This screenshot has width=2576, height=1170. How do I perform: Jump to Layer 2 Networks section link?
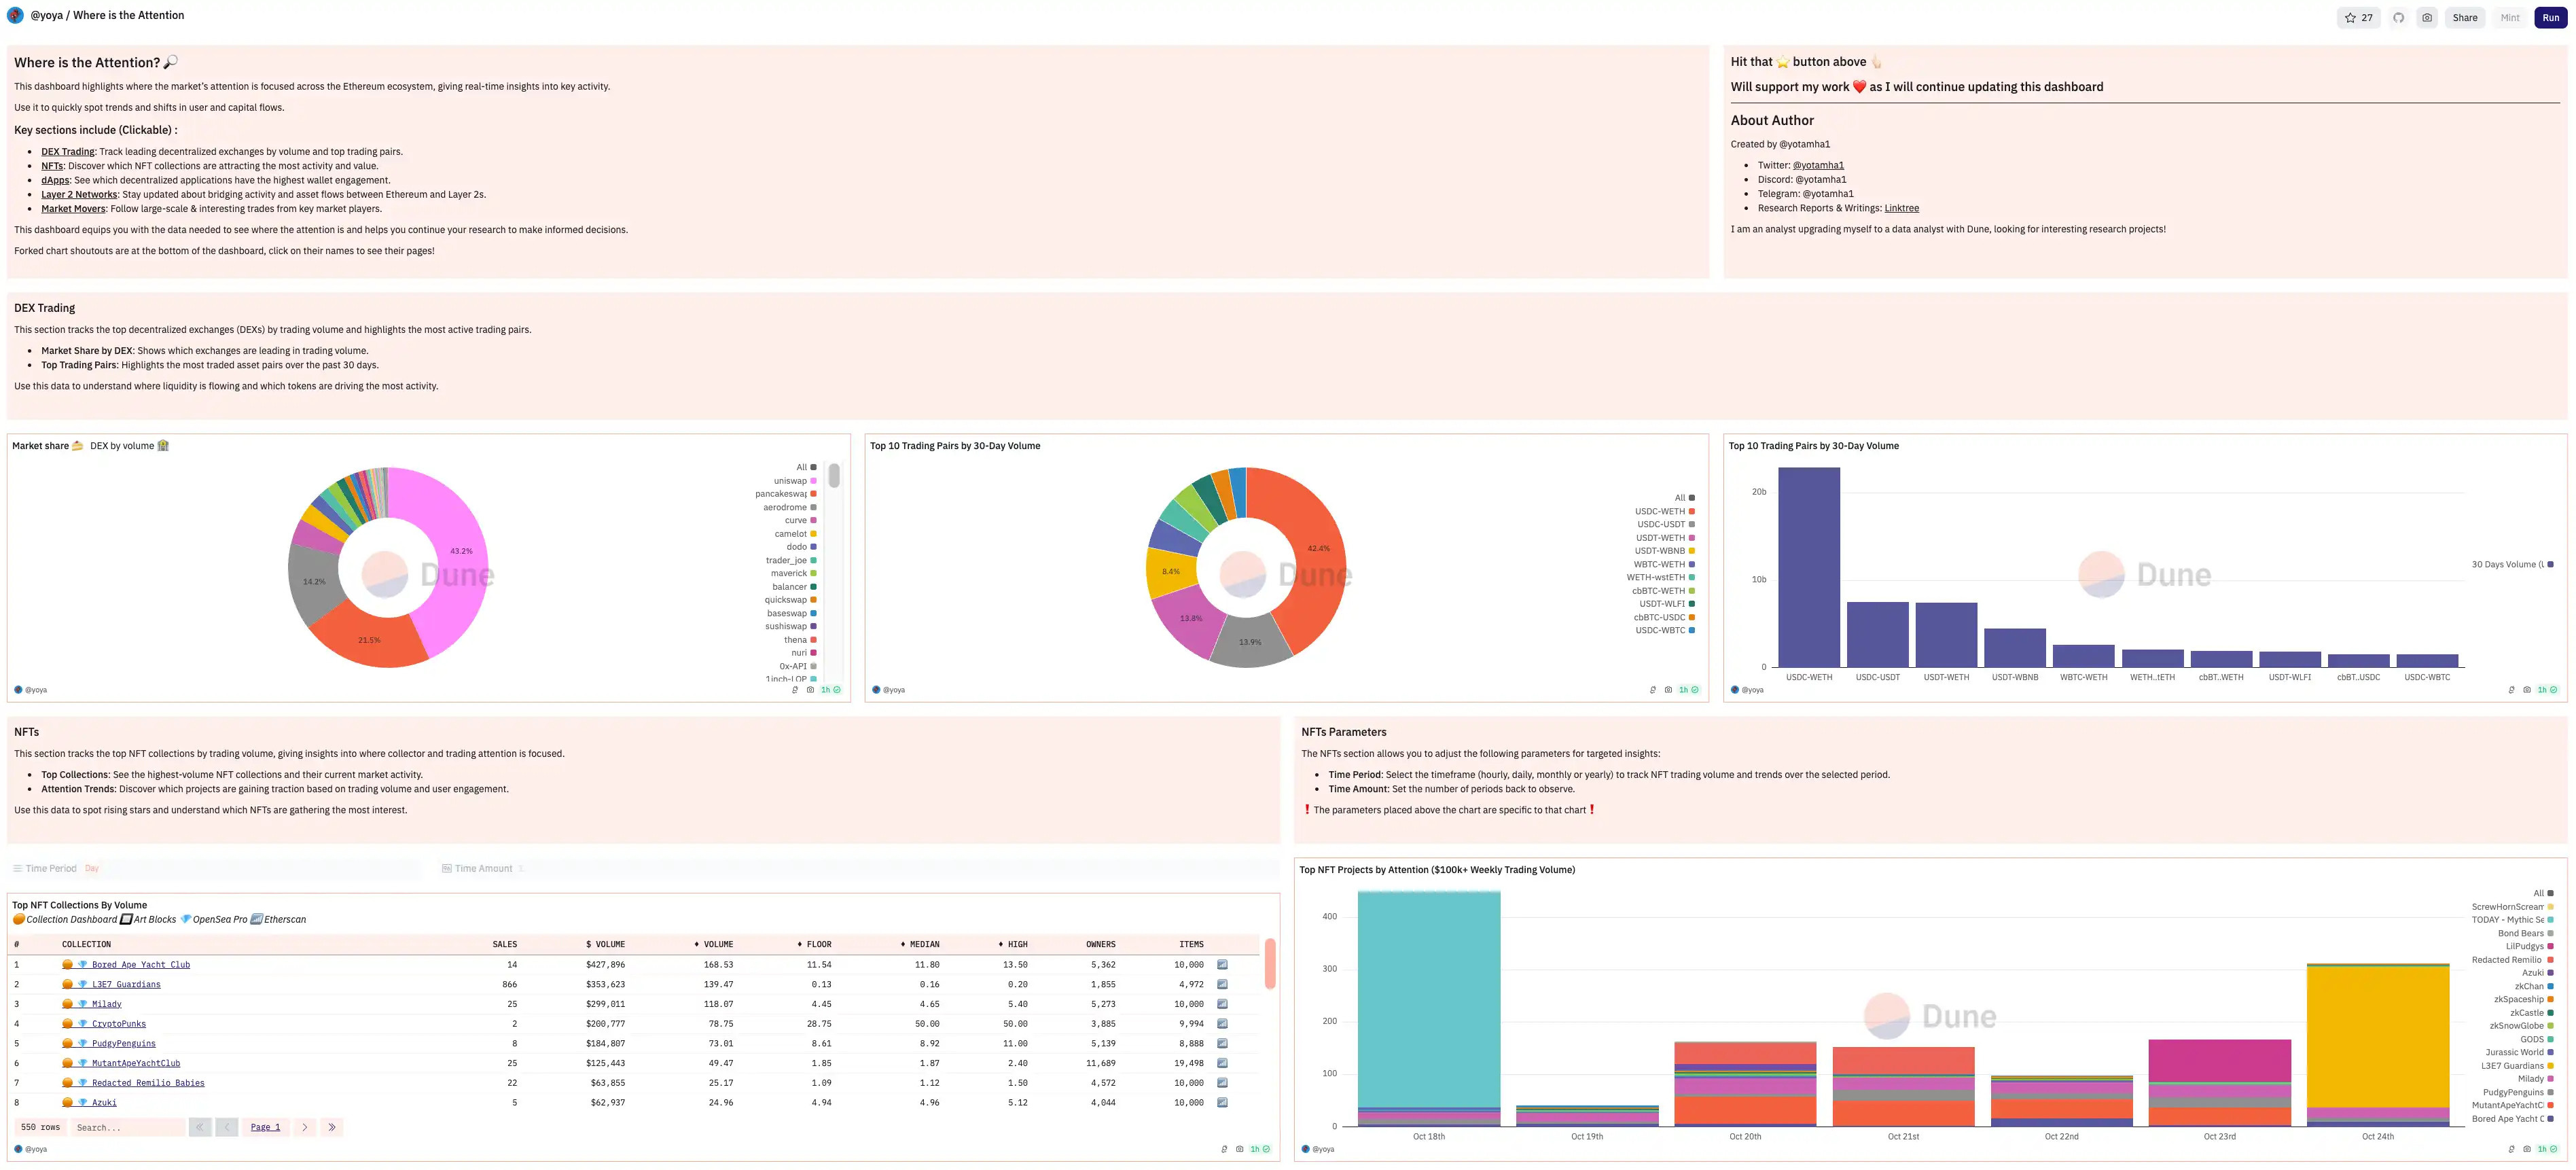click(x=79, y=195)
